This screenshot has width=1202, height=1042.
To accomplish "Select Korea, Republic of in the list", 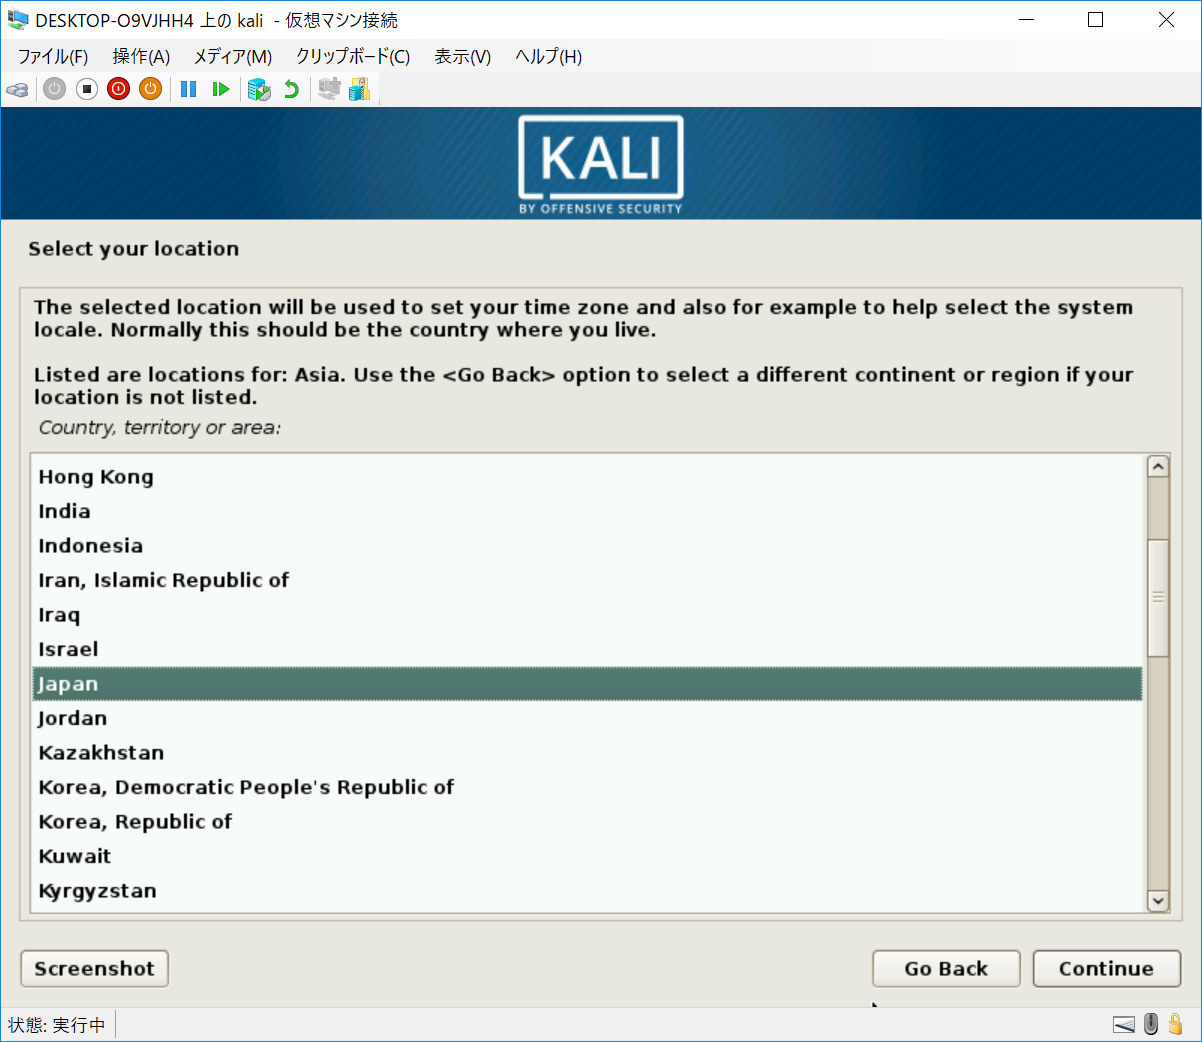I will pyautogui.click(x=135, y=822).
